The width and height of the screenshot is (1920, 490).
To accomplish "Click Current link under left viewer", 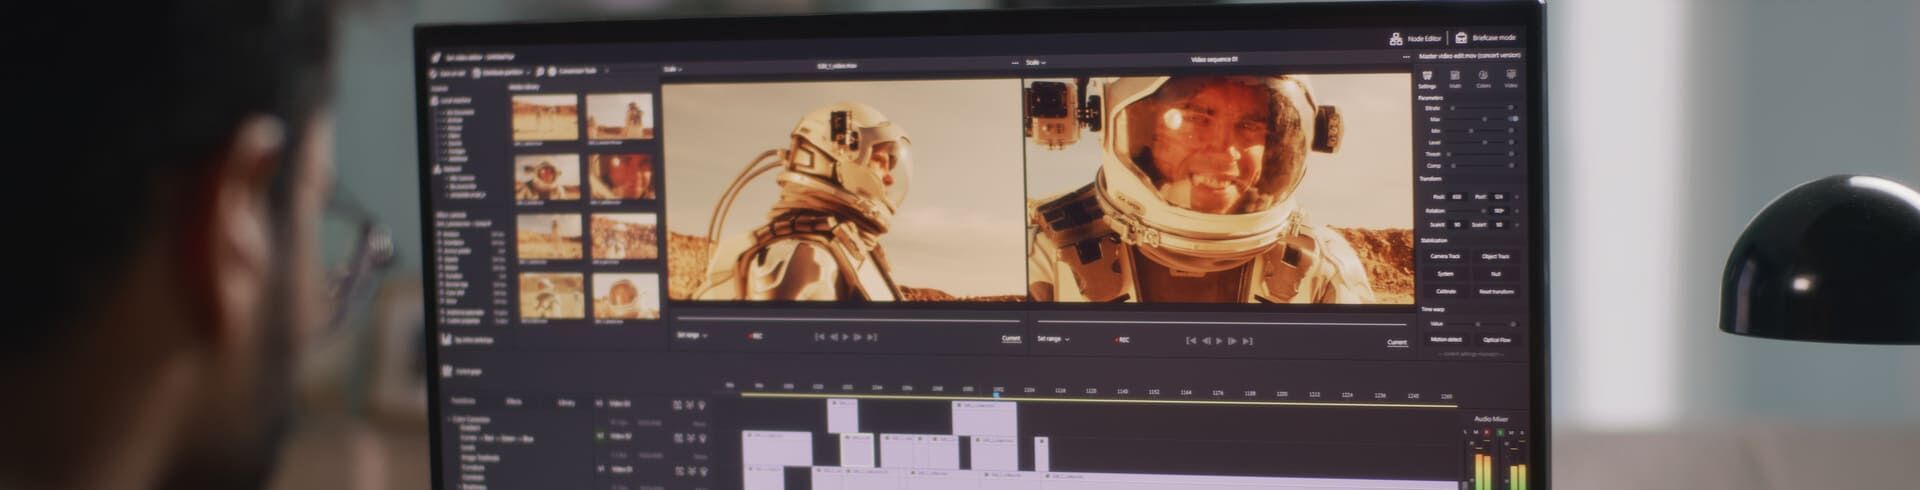I will pyautogui.click(x=1011, y=339).
